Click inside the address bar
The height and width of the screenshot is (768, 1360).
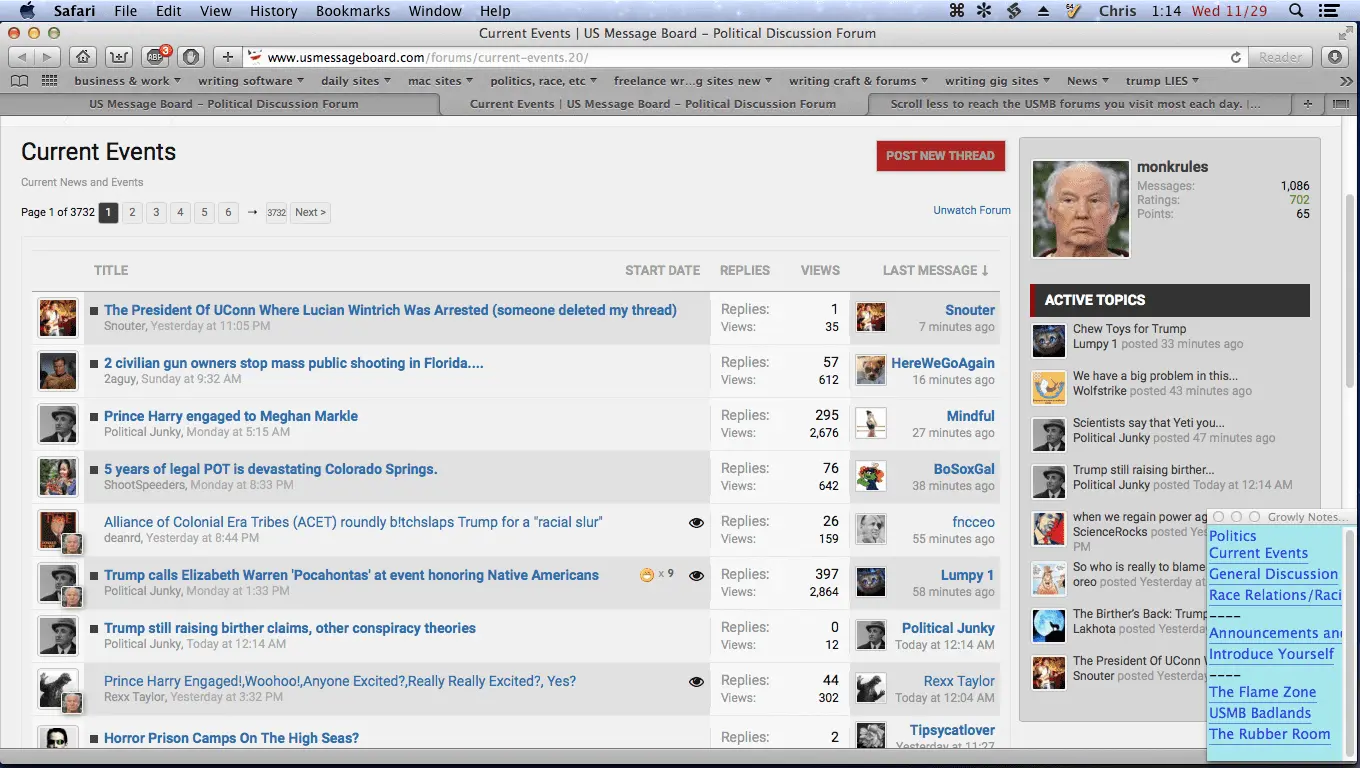(x=600, y=57)
